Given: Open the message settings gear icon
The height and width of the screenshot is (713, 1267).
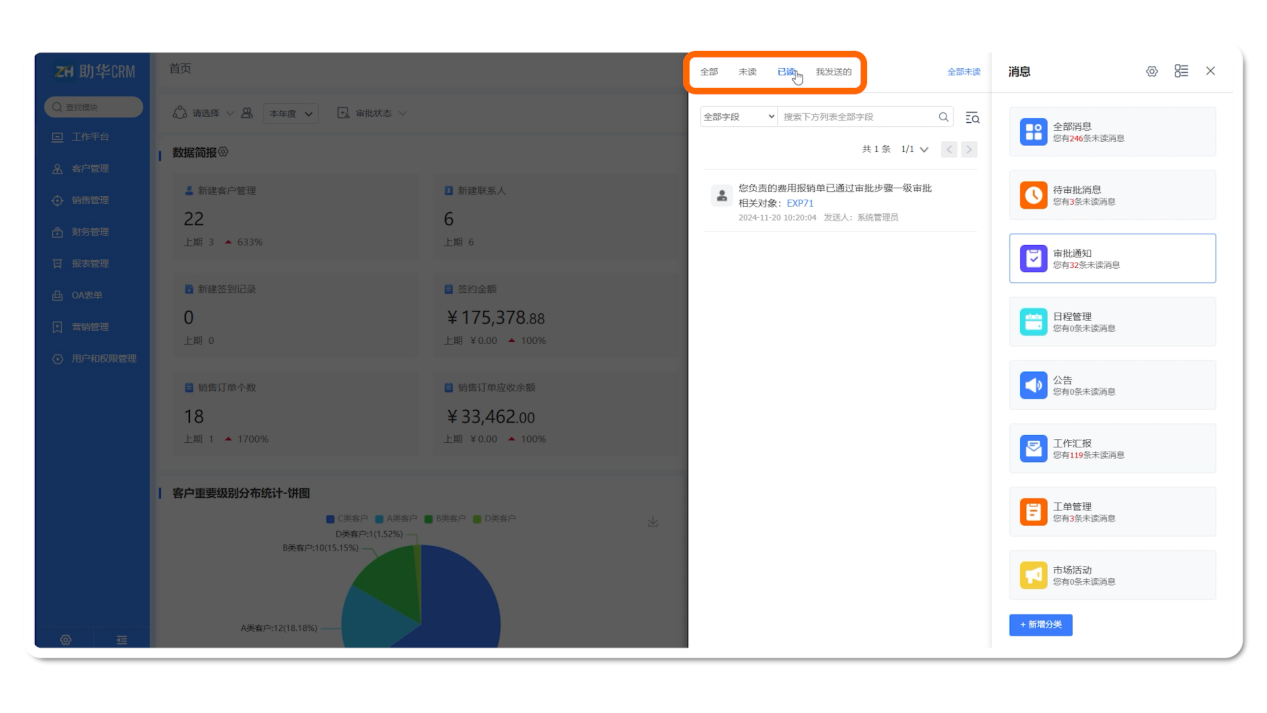Looking at the screenshot, I should pos(1151,71).
